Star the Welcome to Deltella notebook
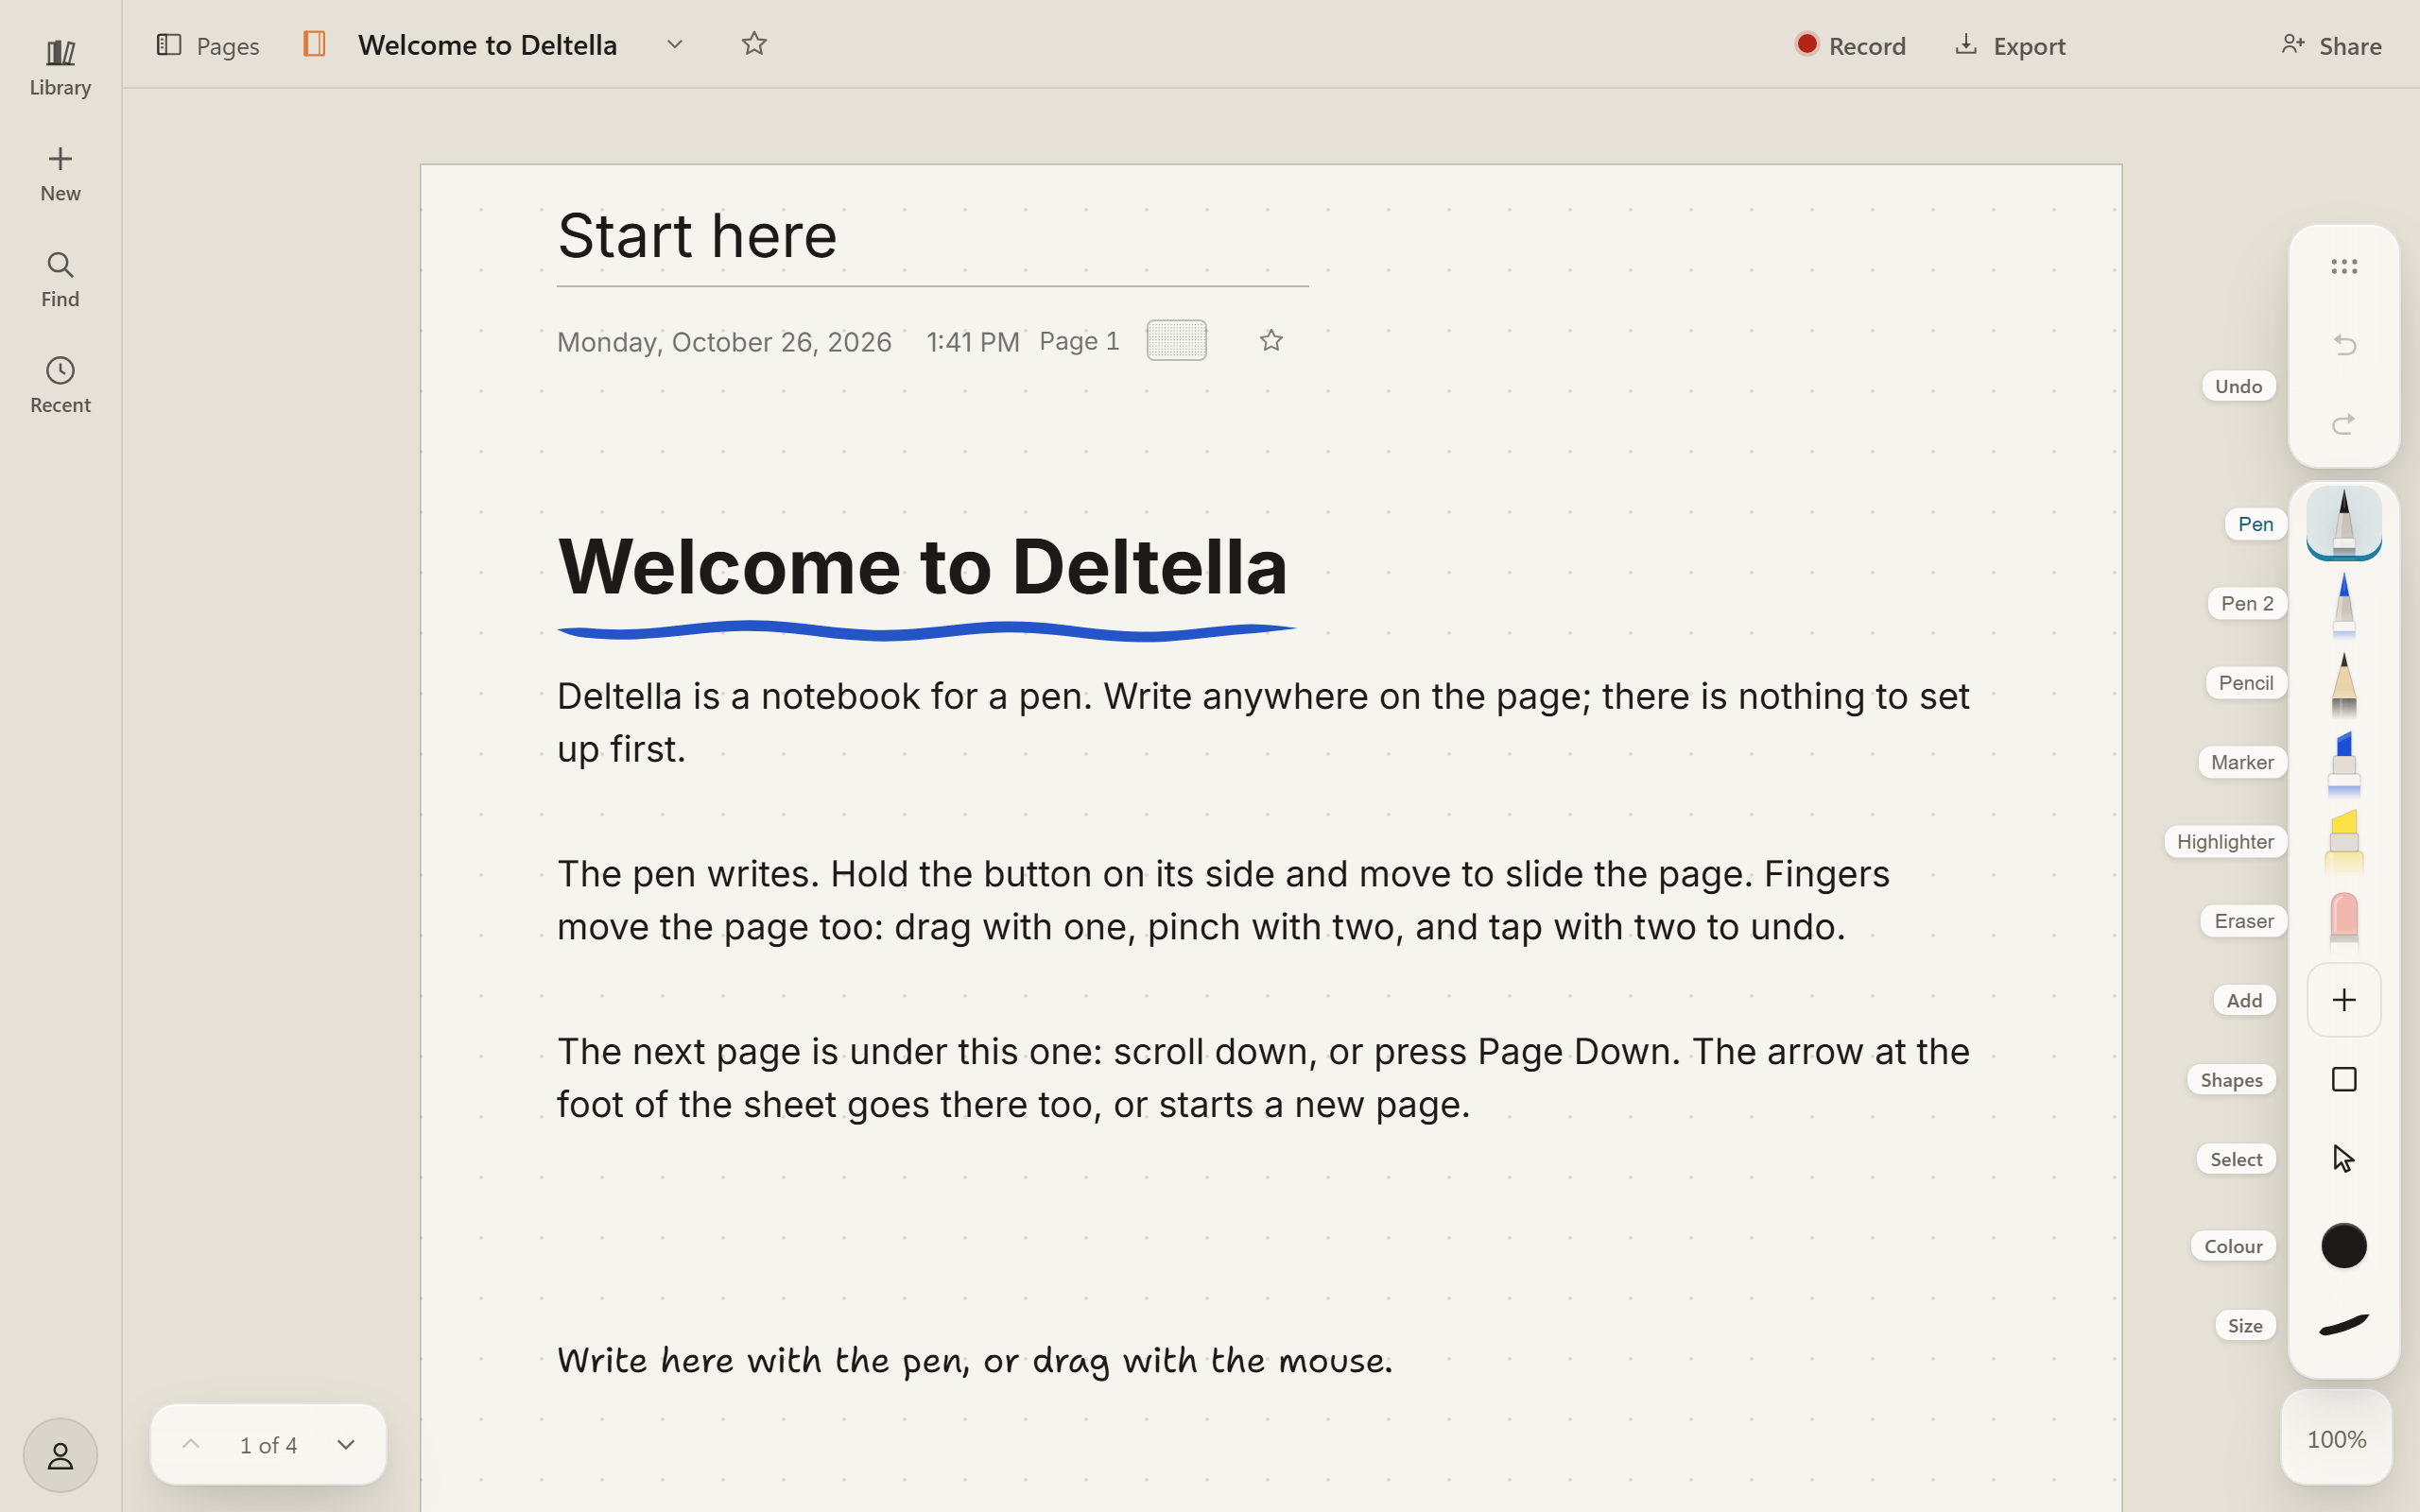 click(x=754, y=44)
